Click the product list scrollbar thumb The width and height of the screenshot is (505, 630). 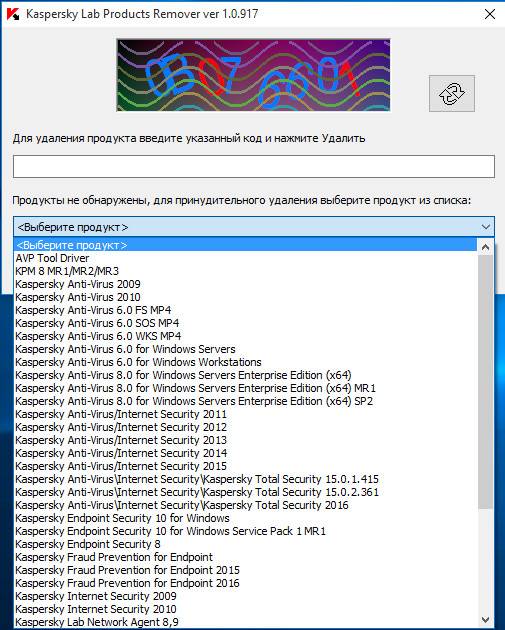[485, 382]
